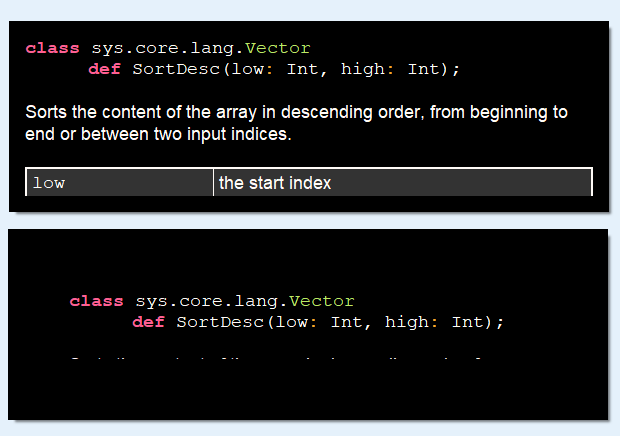Click the high parameter in top signature
620x436 pixels.
click(362, 69)
